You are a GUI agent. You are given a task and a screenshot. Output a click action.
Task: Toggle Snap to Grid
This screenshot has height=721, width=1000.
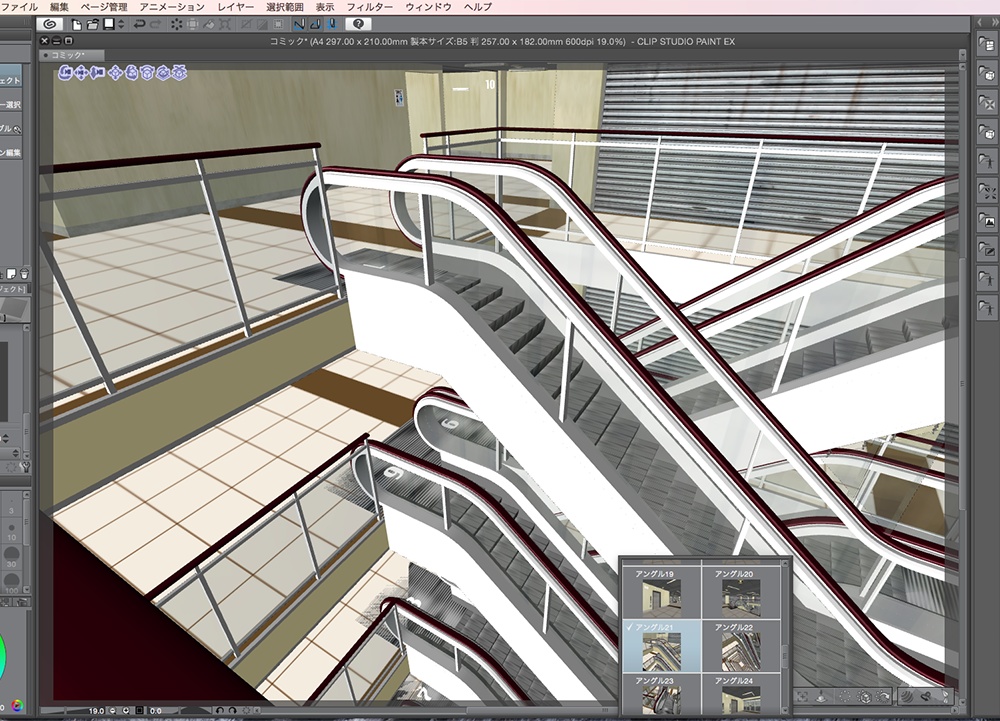coord(331,24)
